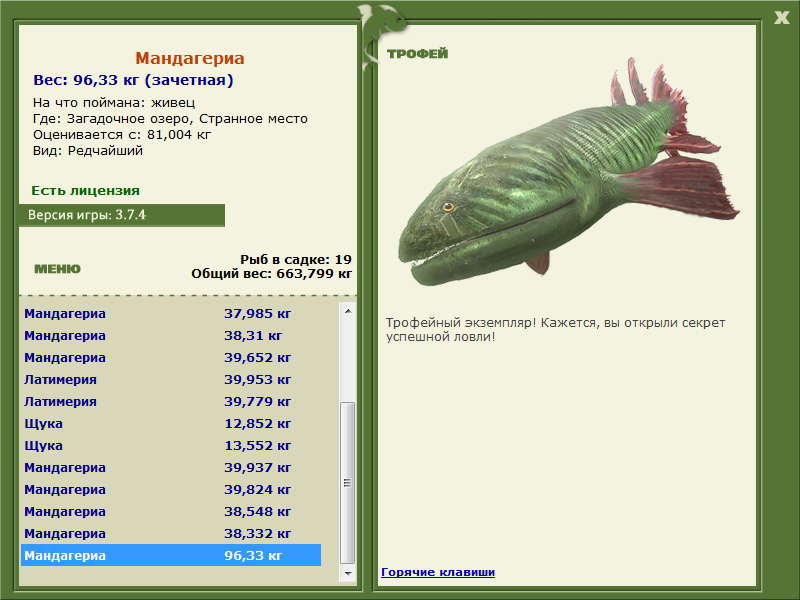Select Мандагериа 39,652 кг entry
This screenshot has width=800, height=600.
pyautogui.click(x=171, y=357)
